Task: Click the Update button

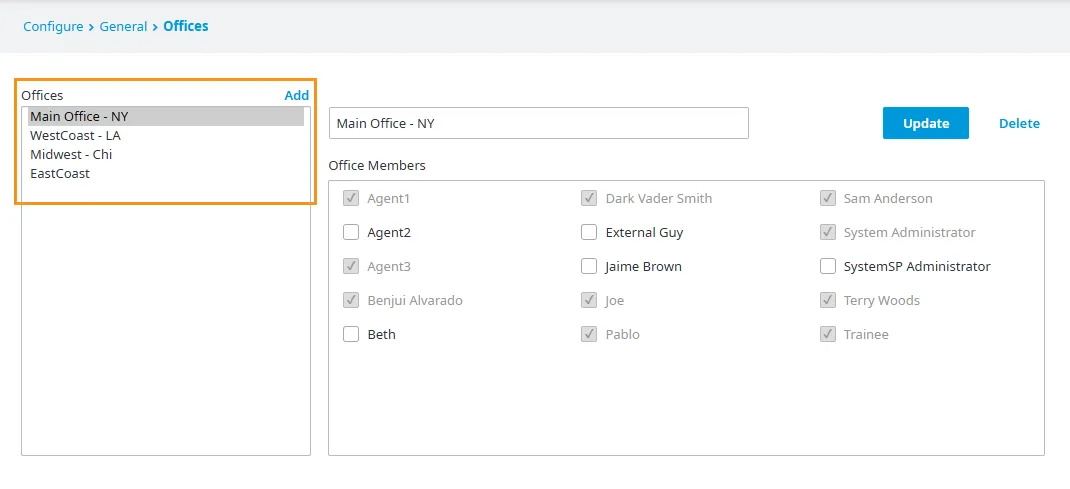Action: tap(926, 123)
